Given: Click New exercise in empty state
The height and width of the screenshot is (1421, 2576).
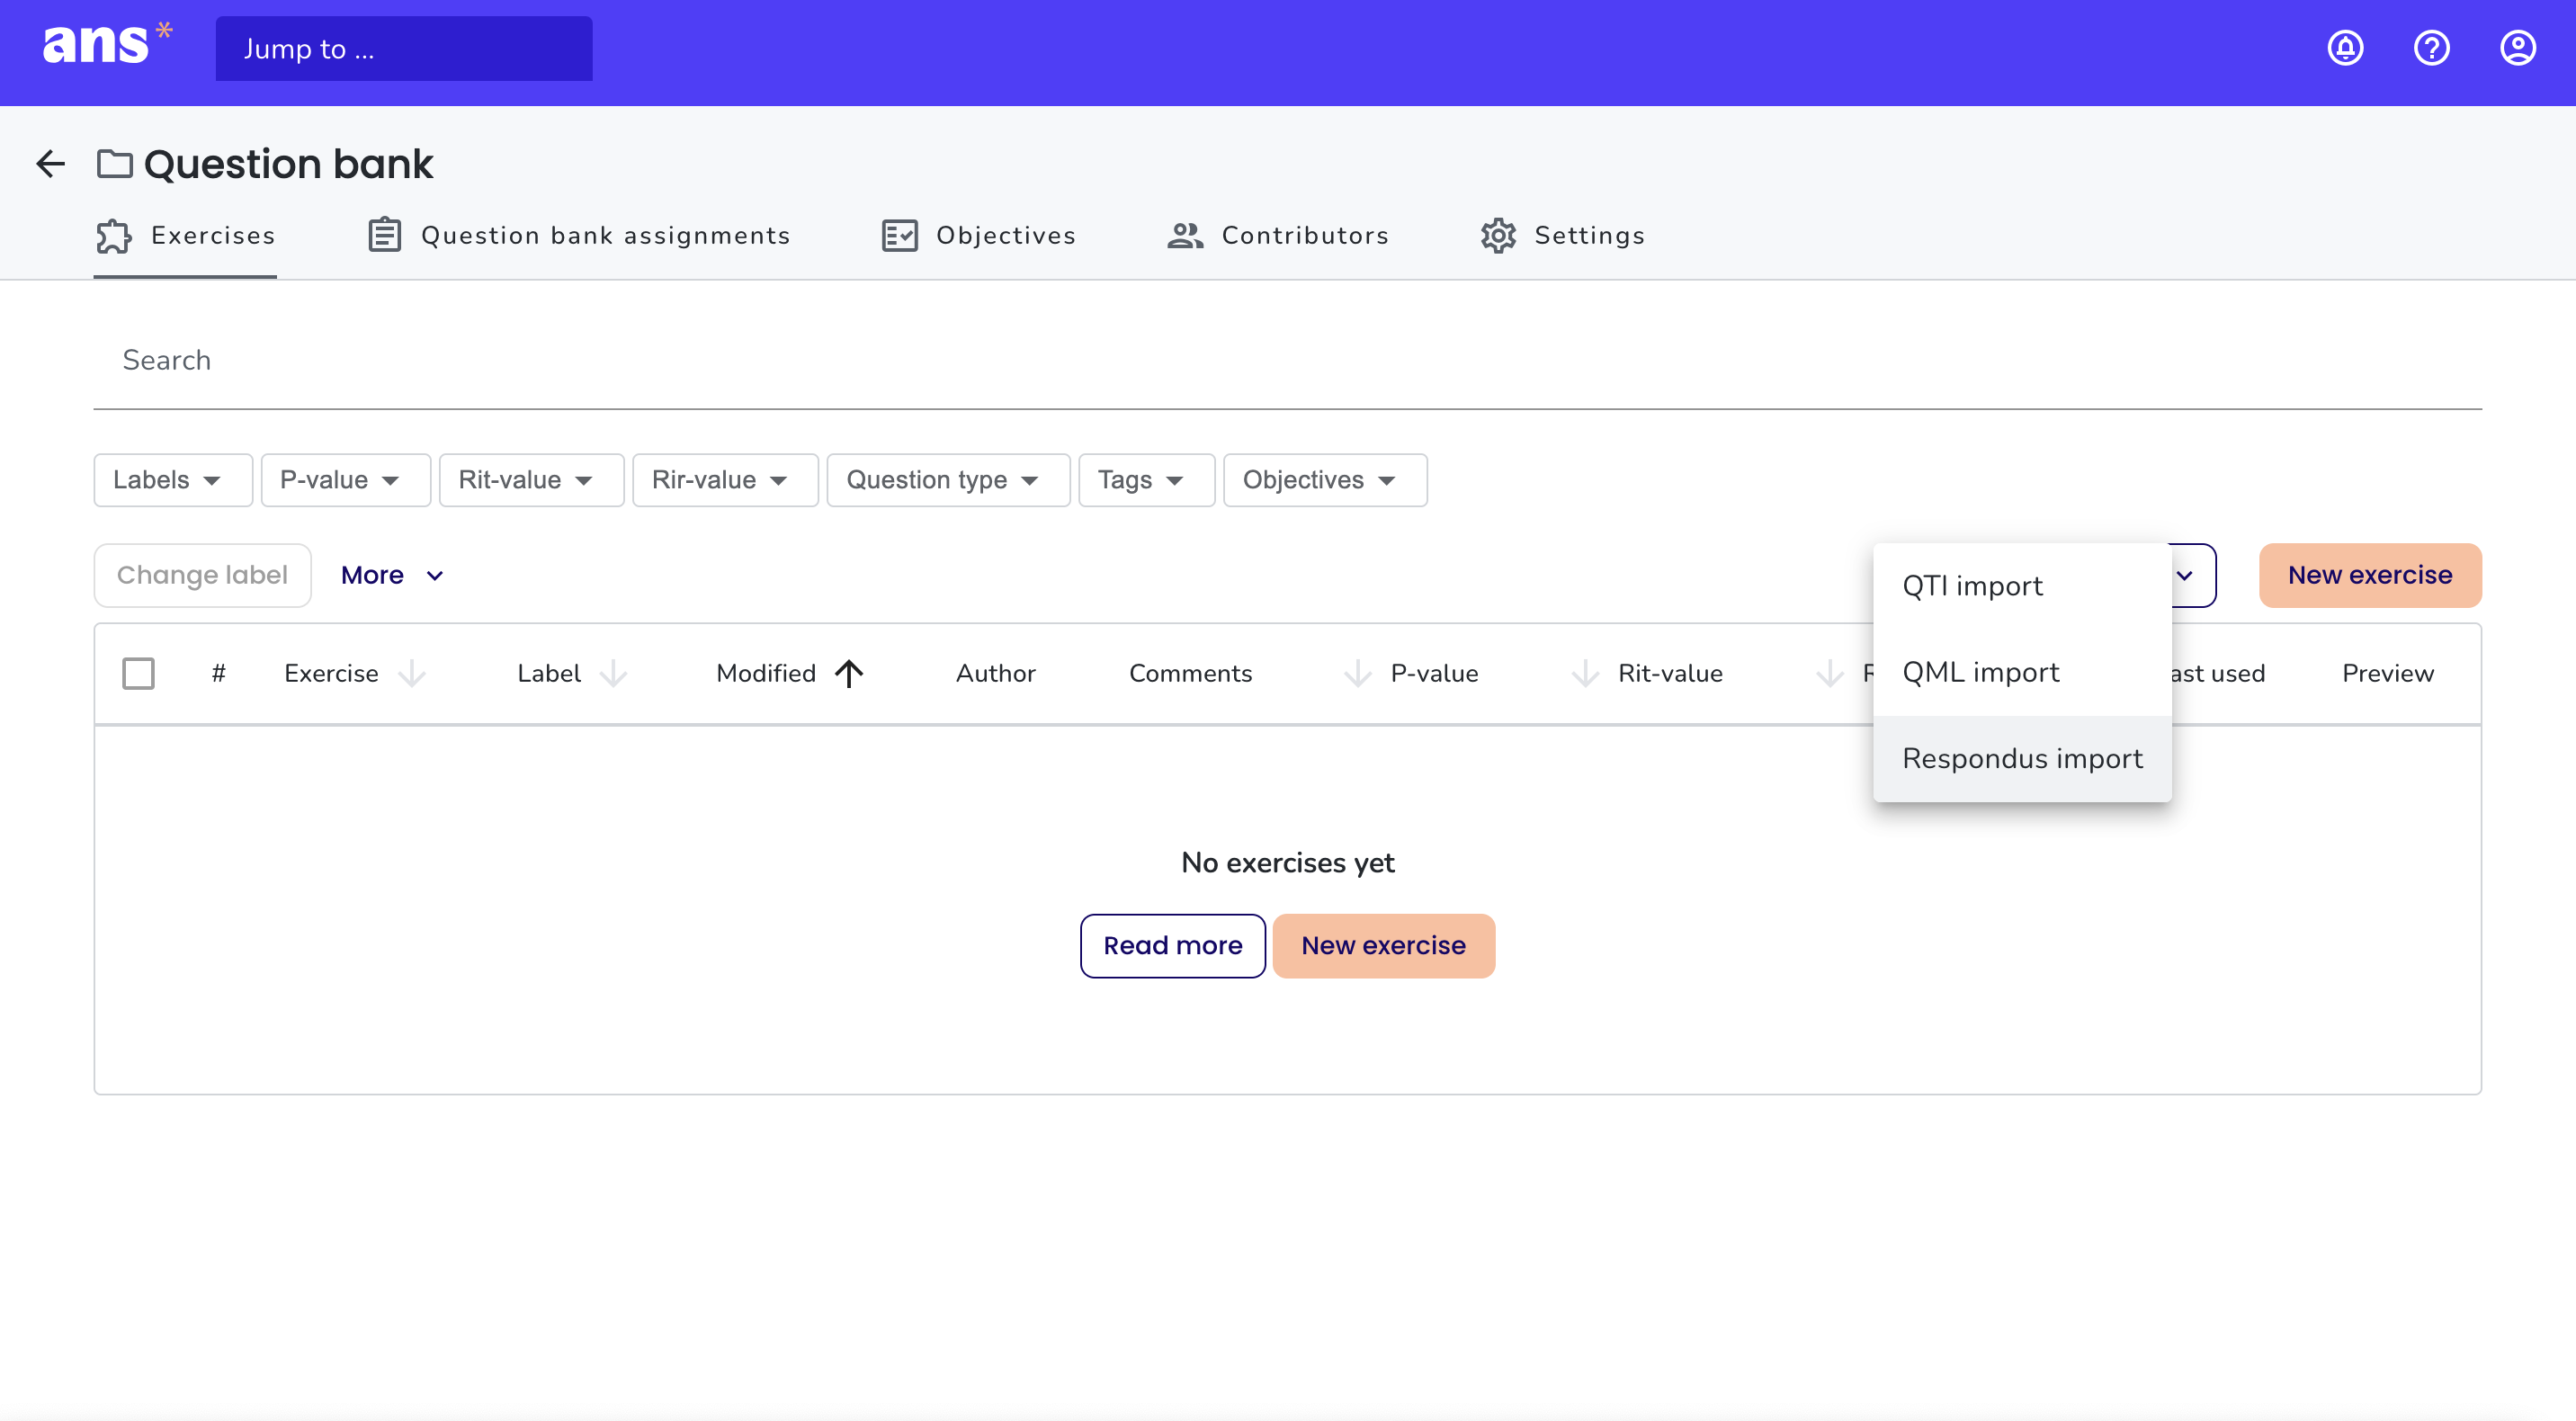Looking at the screenshot, I should coord(1383,946).
